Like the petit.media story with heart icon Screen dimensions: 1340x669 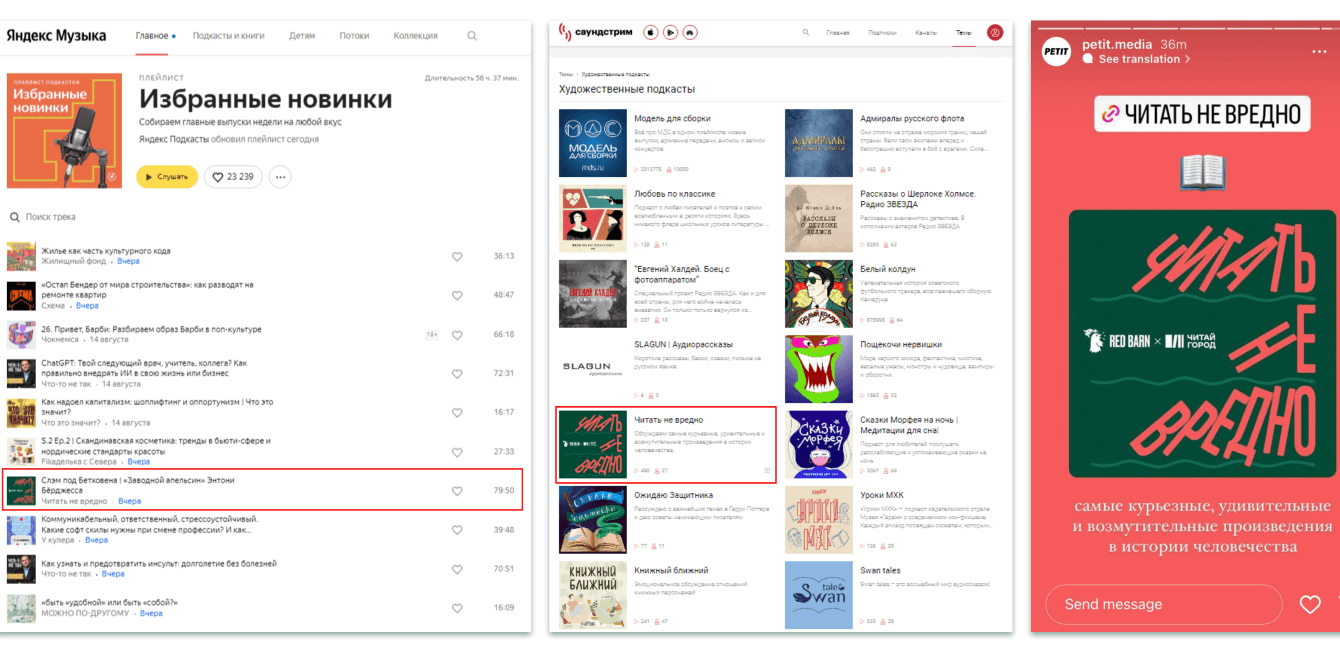tap(1310, 604)
